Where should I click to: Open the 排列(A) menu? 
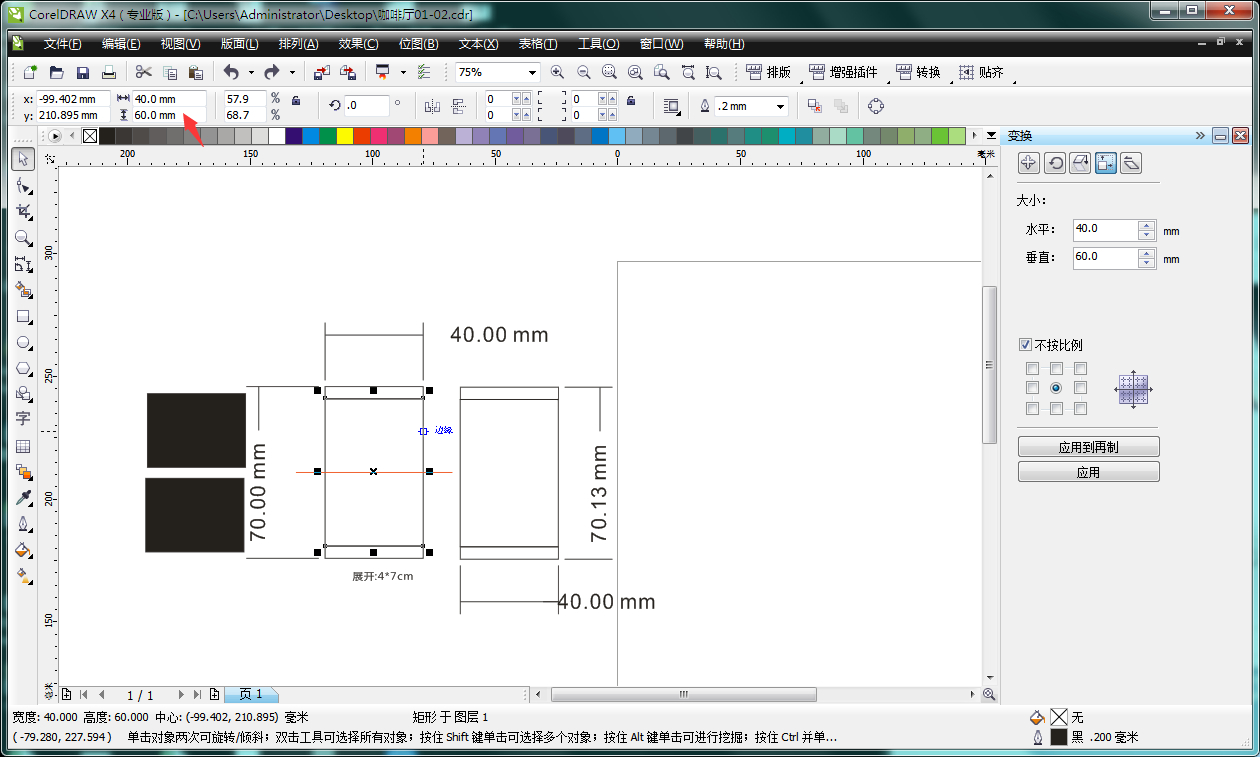[298, 44]
